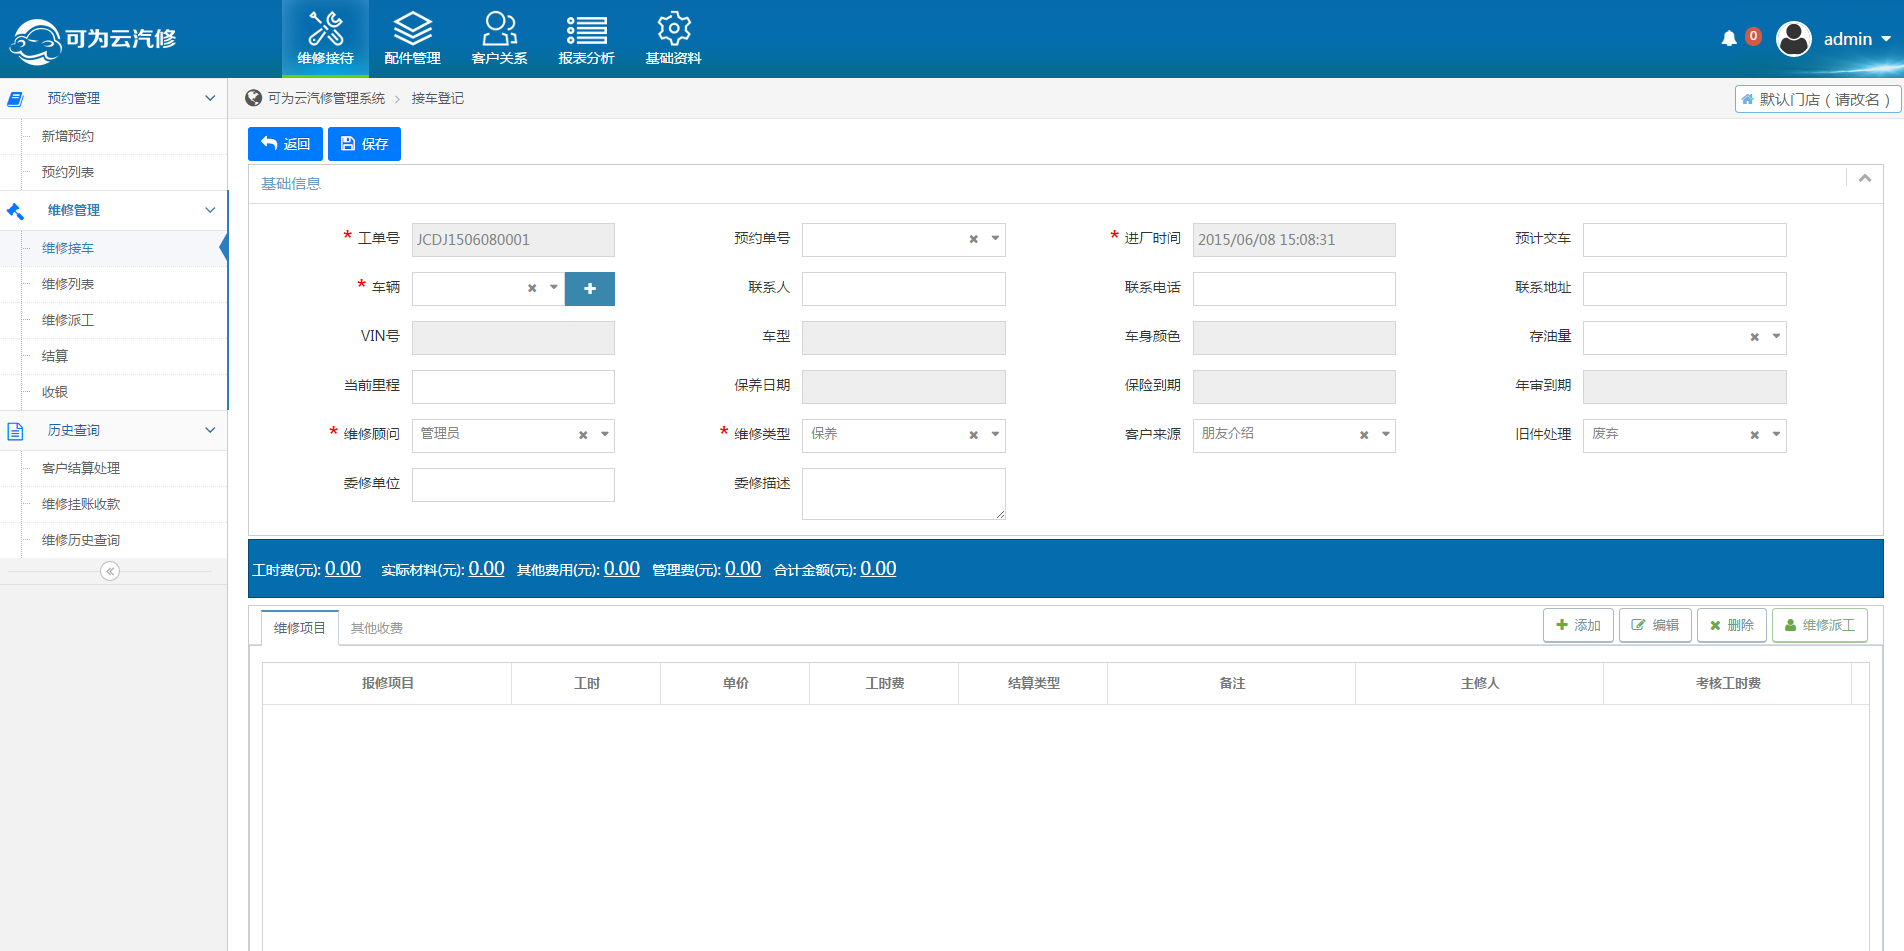Expand the 存油量 dropdown
This screenshot has height=951, width=1904.
click(1776, 337)
